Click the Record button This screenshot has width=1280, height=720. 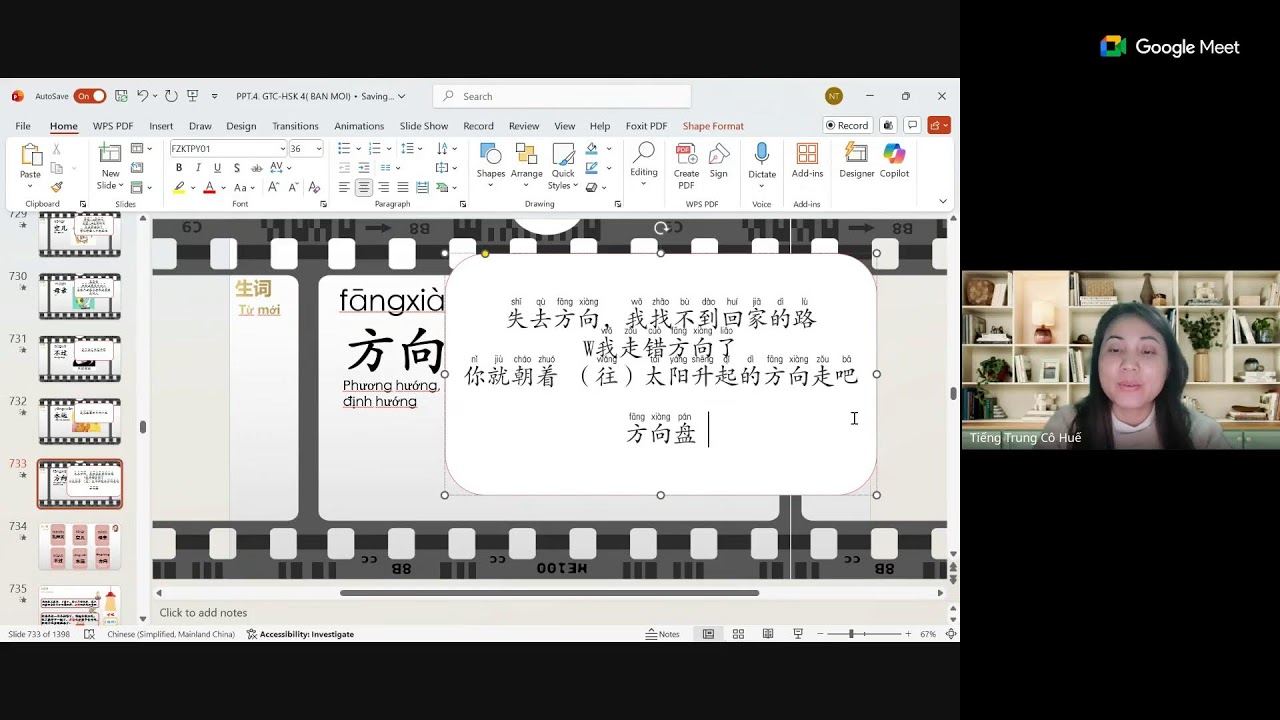coord(846,125)
